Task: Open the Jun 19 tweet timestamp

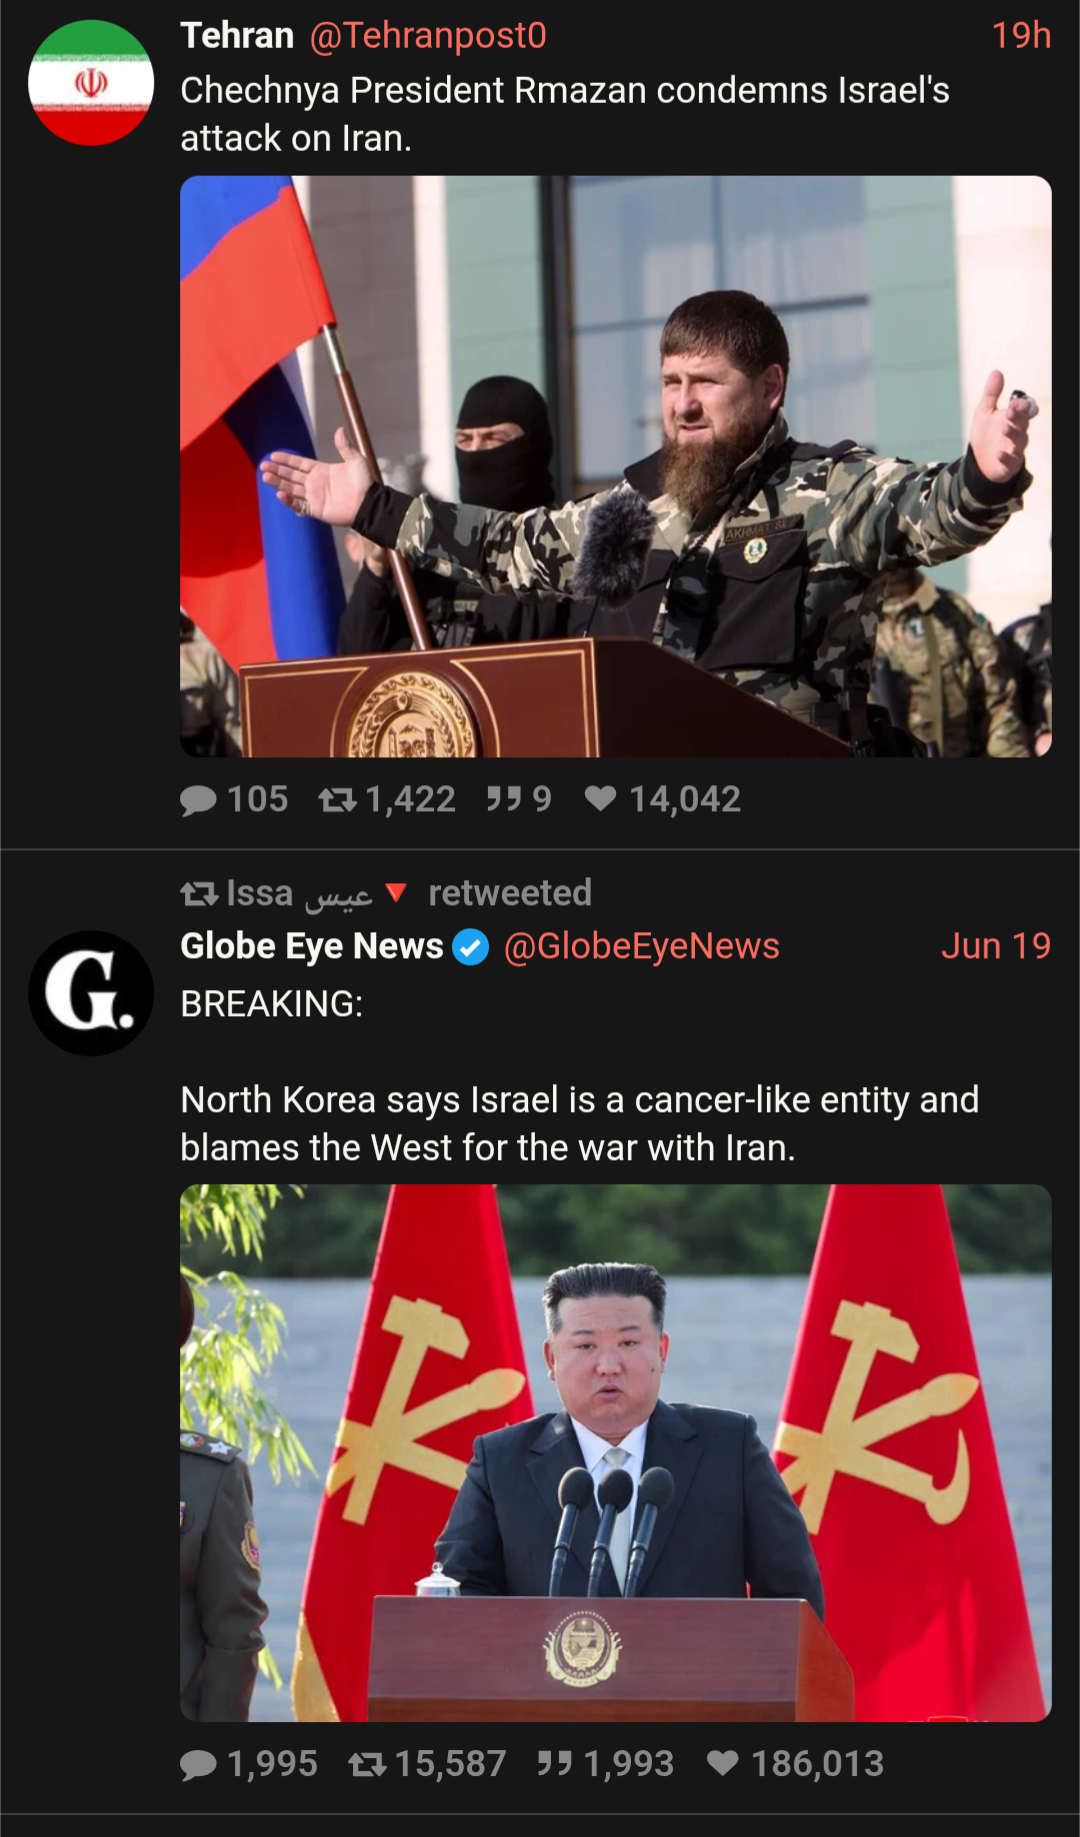Action: tap(996, 946)
